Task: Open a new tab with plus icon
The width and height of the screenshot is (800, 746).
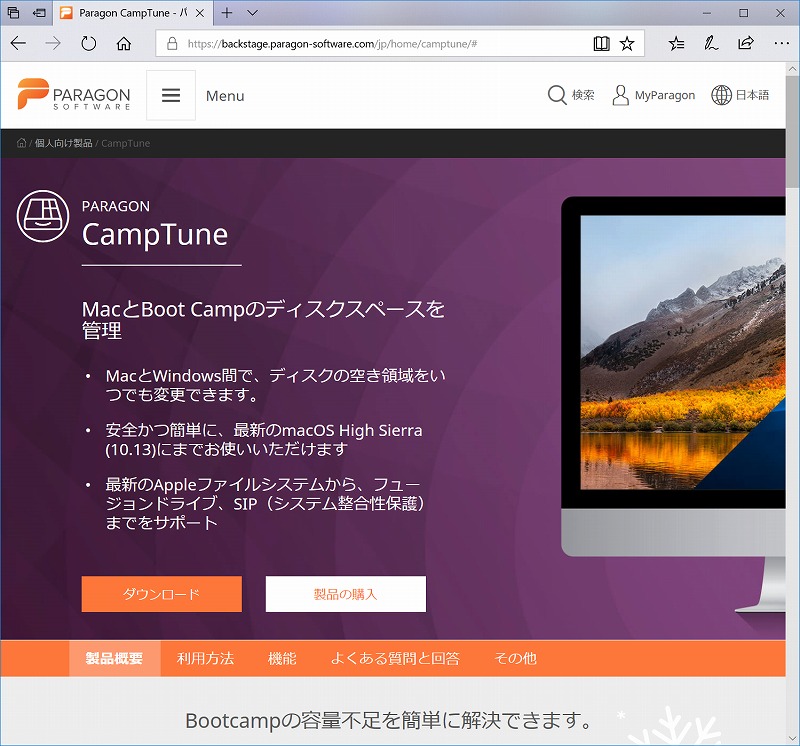Action: 227,13
